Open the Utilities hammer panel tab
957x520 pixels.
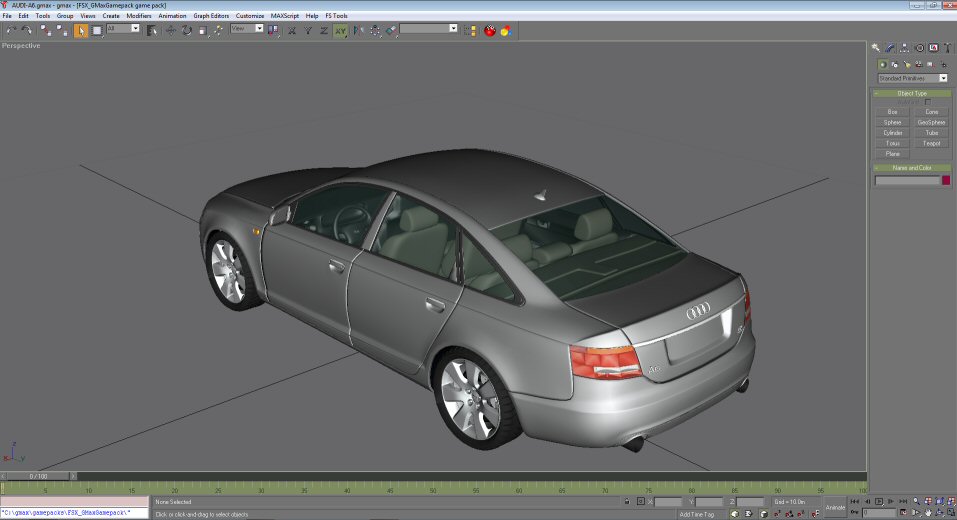click(x=948, y=48)
